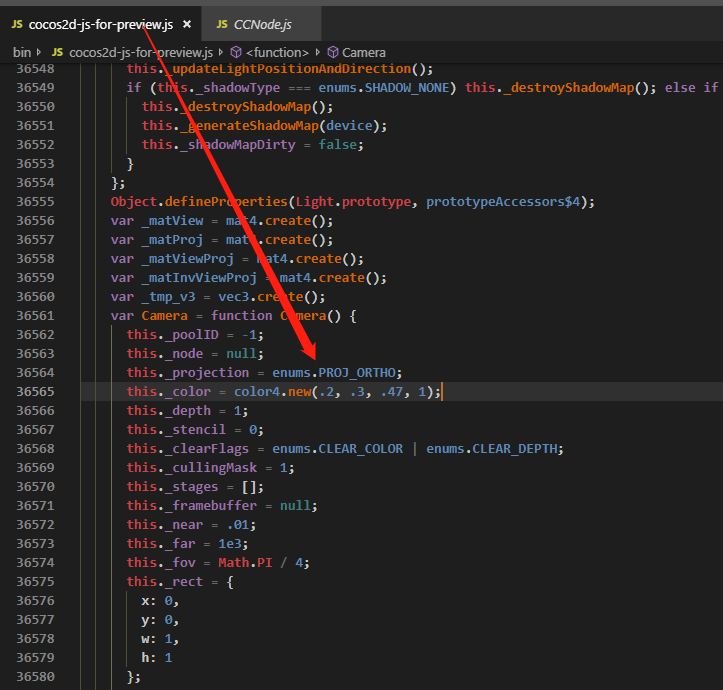The height and width of the screenshot is (690, 723).
Task: Select the cocos2d-js-for-preview.js editor tab
Action: 98,23
